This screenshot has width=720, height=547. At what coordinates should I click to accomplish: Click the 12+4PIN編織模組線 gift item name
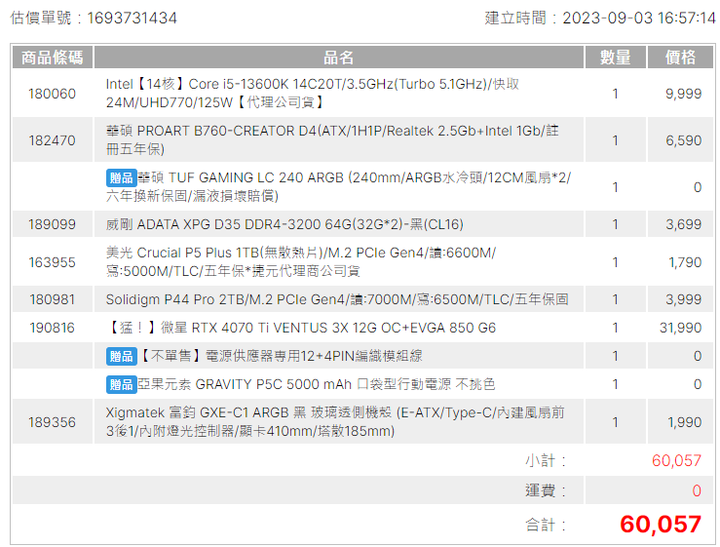[280, 356]
